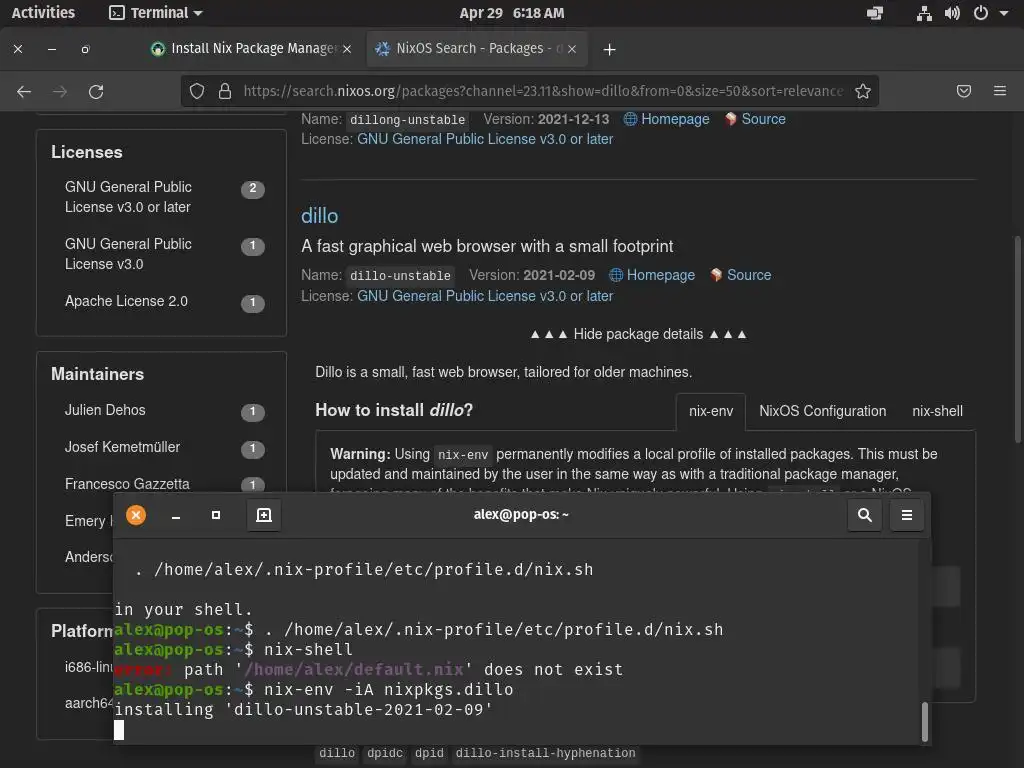The image size is (1024, 768).
Task: Switch to the nix-shell install tab
Action: point(937,411)
